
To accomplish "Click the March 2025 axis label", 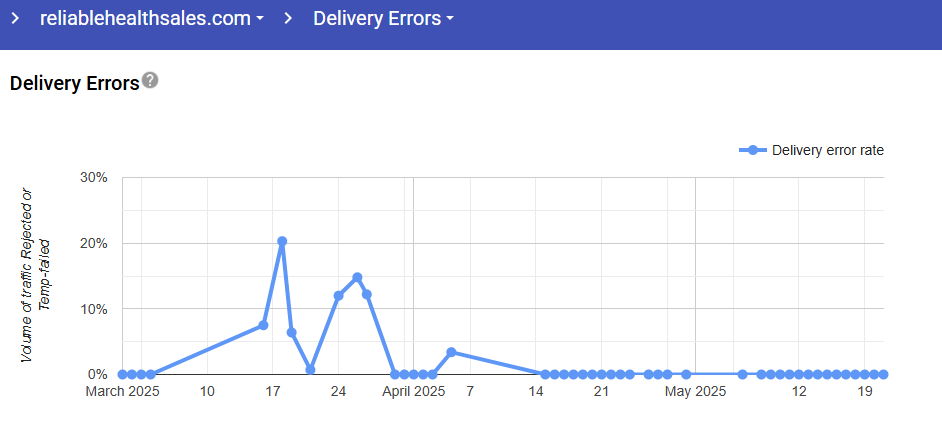I will click(122, 391).
